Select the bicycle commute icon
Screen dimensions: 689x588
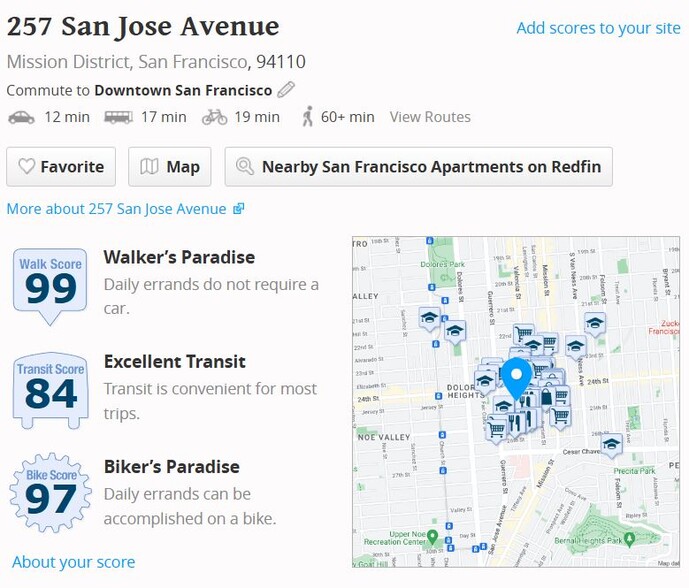214,117
